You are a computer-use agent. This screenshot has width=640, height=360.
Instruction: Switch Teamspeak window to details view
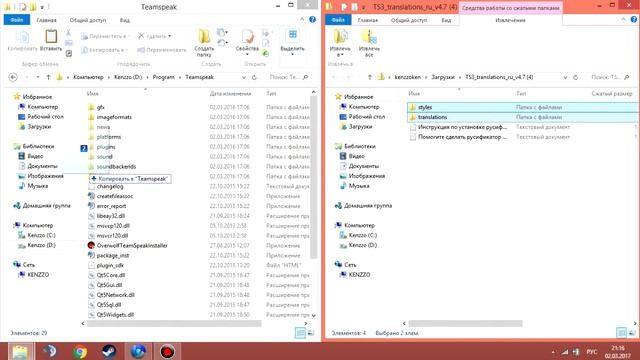(x=300, y=333)
